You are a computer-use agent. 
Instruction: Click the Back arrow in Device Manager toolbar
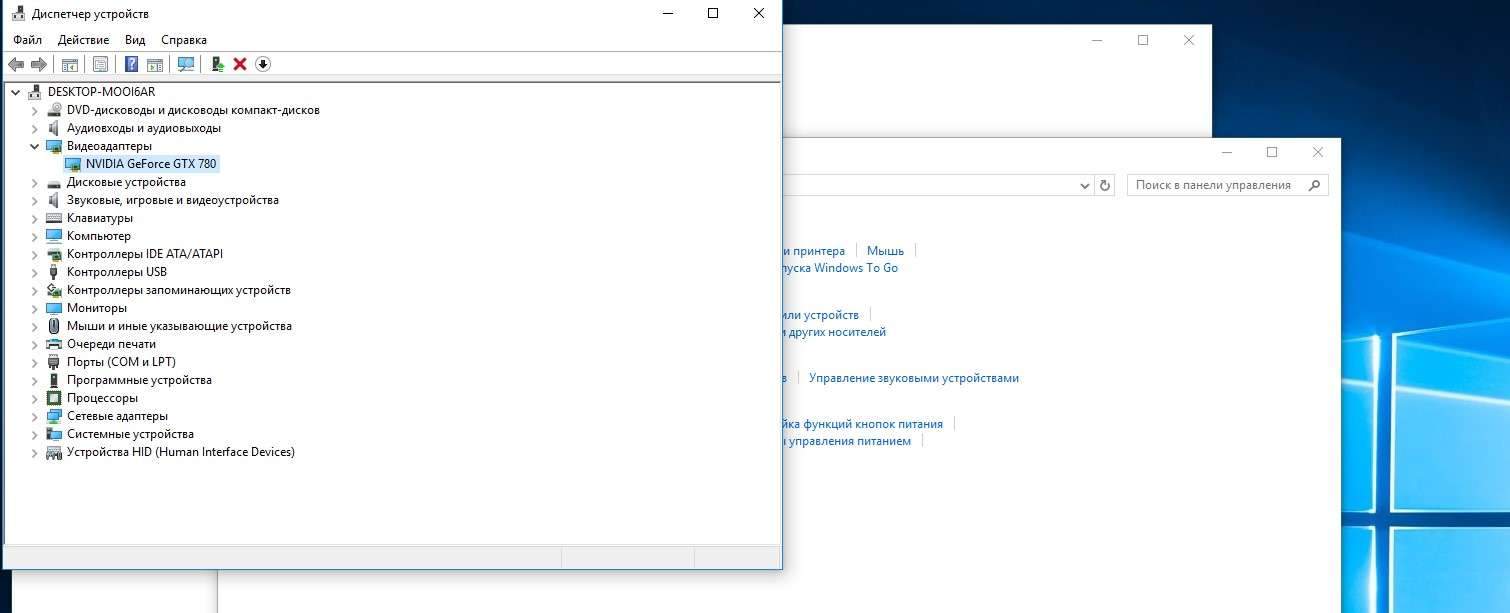pos(16,64)
